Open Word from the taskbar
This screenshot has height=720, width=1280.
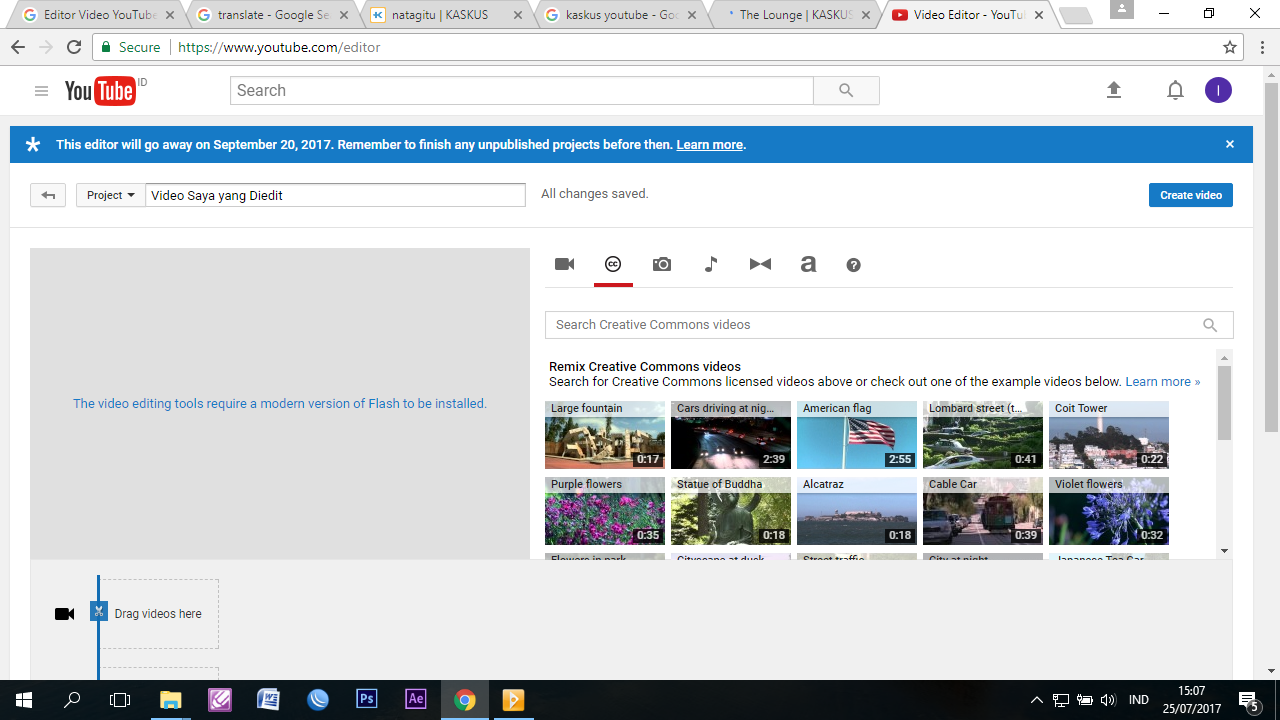pos(268,699)
